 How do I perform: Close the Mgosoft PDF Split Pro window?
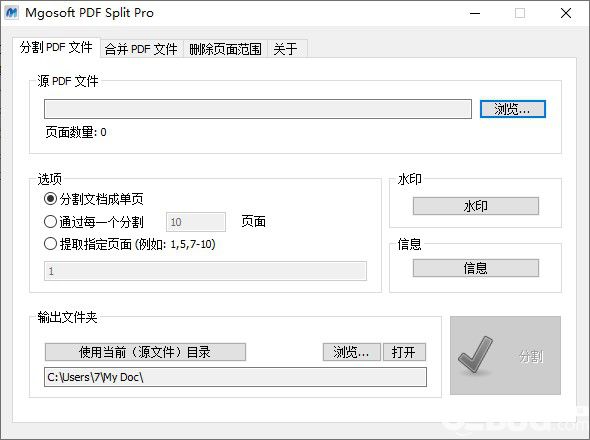coord(566,14)
